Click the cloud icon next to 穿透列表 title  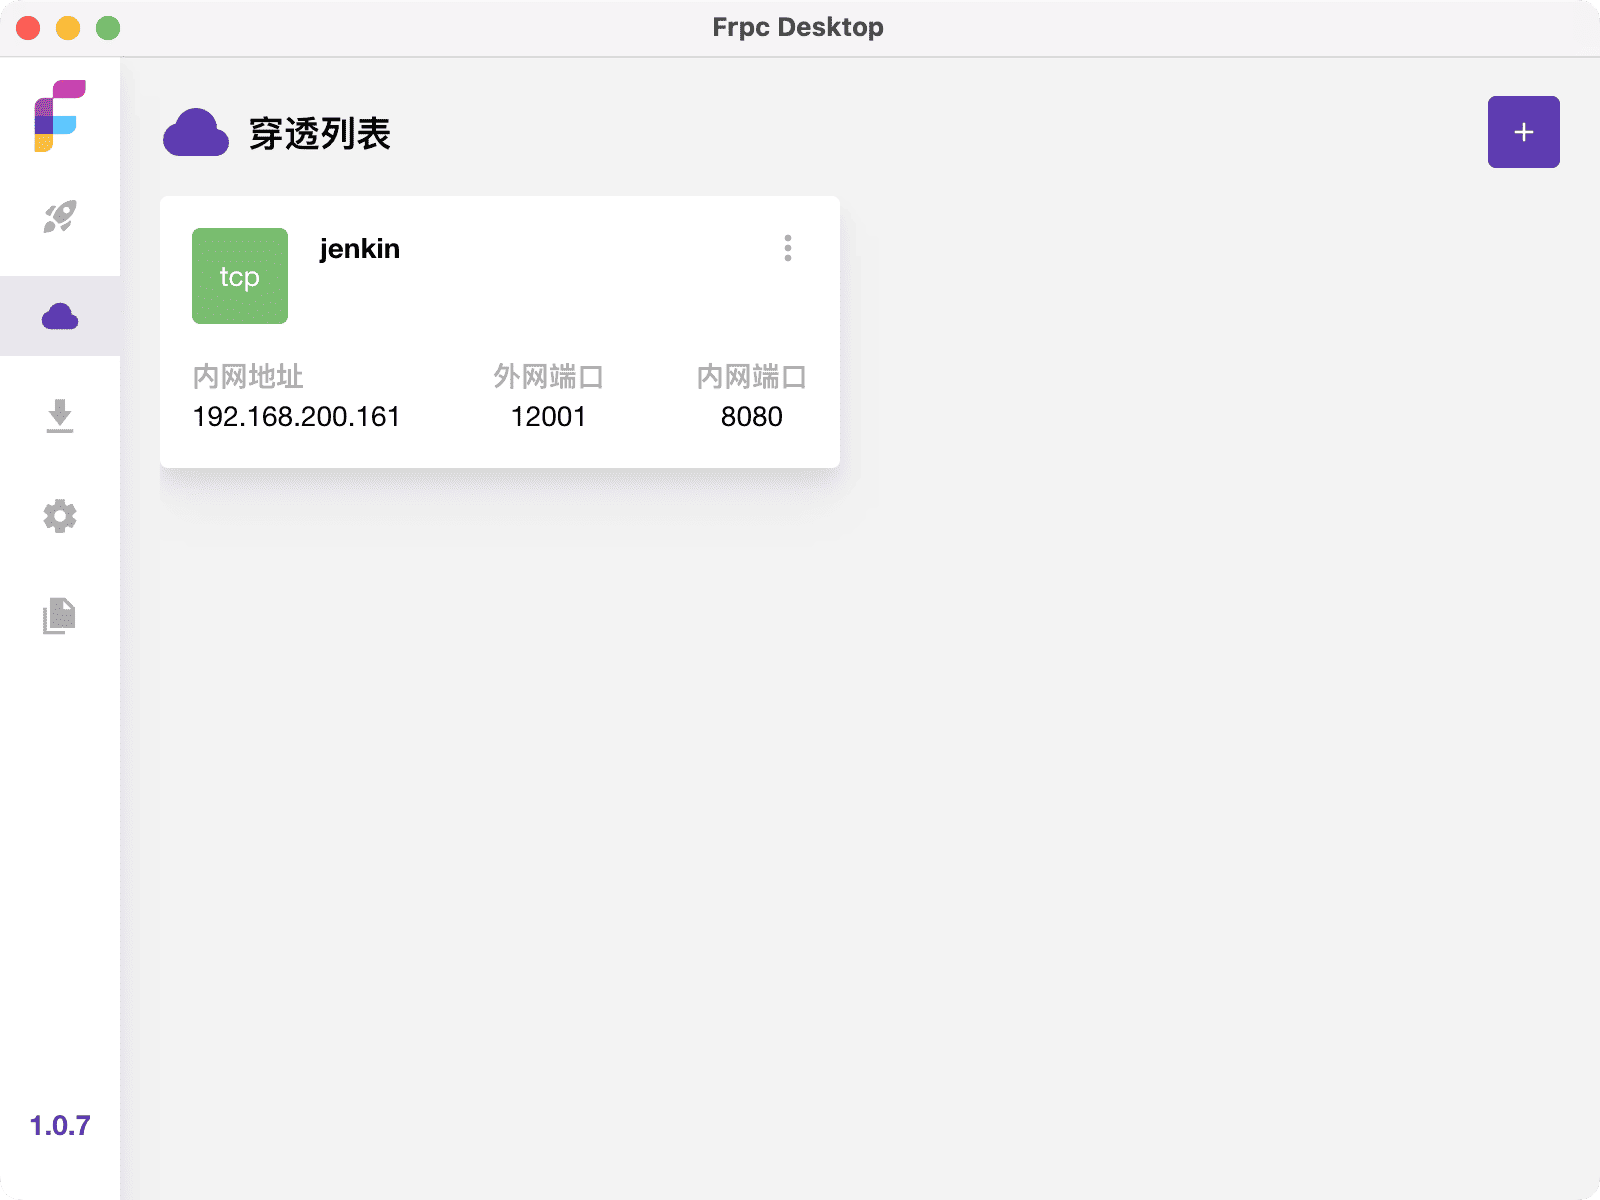point(196,131)
